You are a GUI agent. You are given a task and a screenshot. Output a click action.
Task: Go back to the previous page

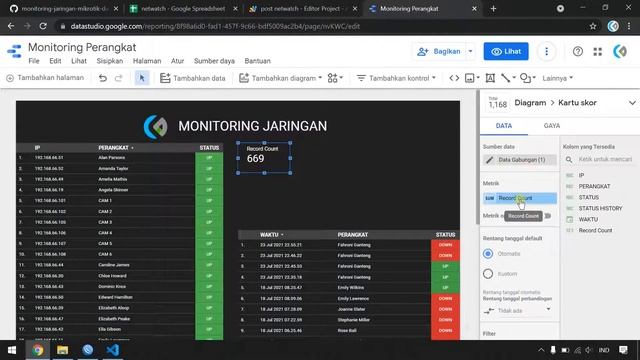[11, 26]
